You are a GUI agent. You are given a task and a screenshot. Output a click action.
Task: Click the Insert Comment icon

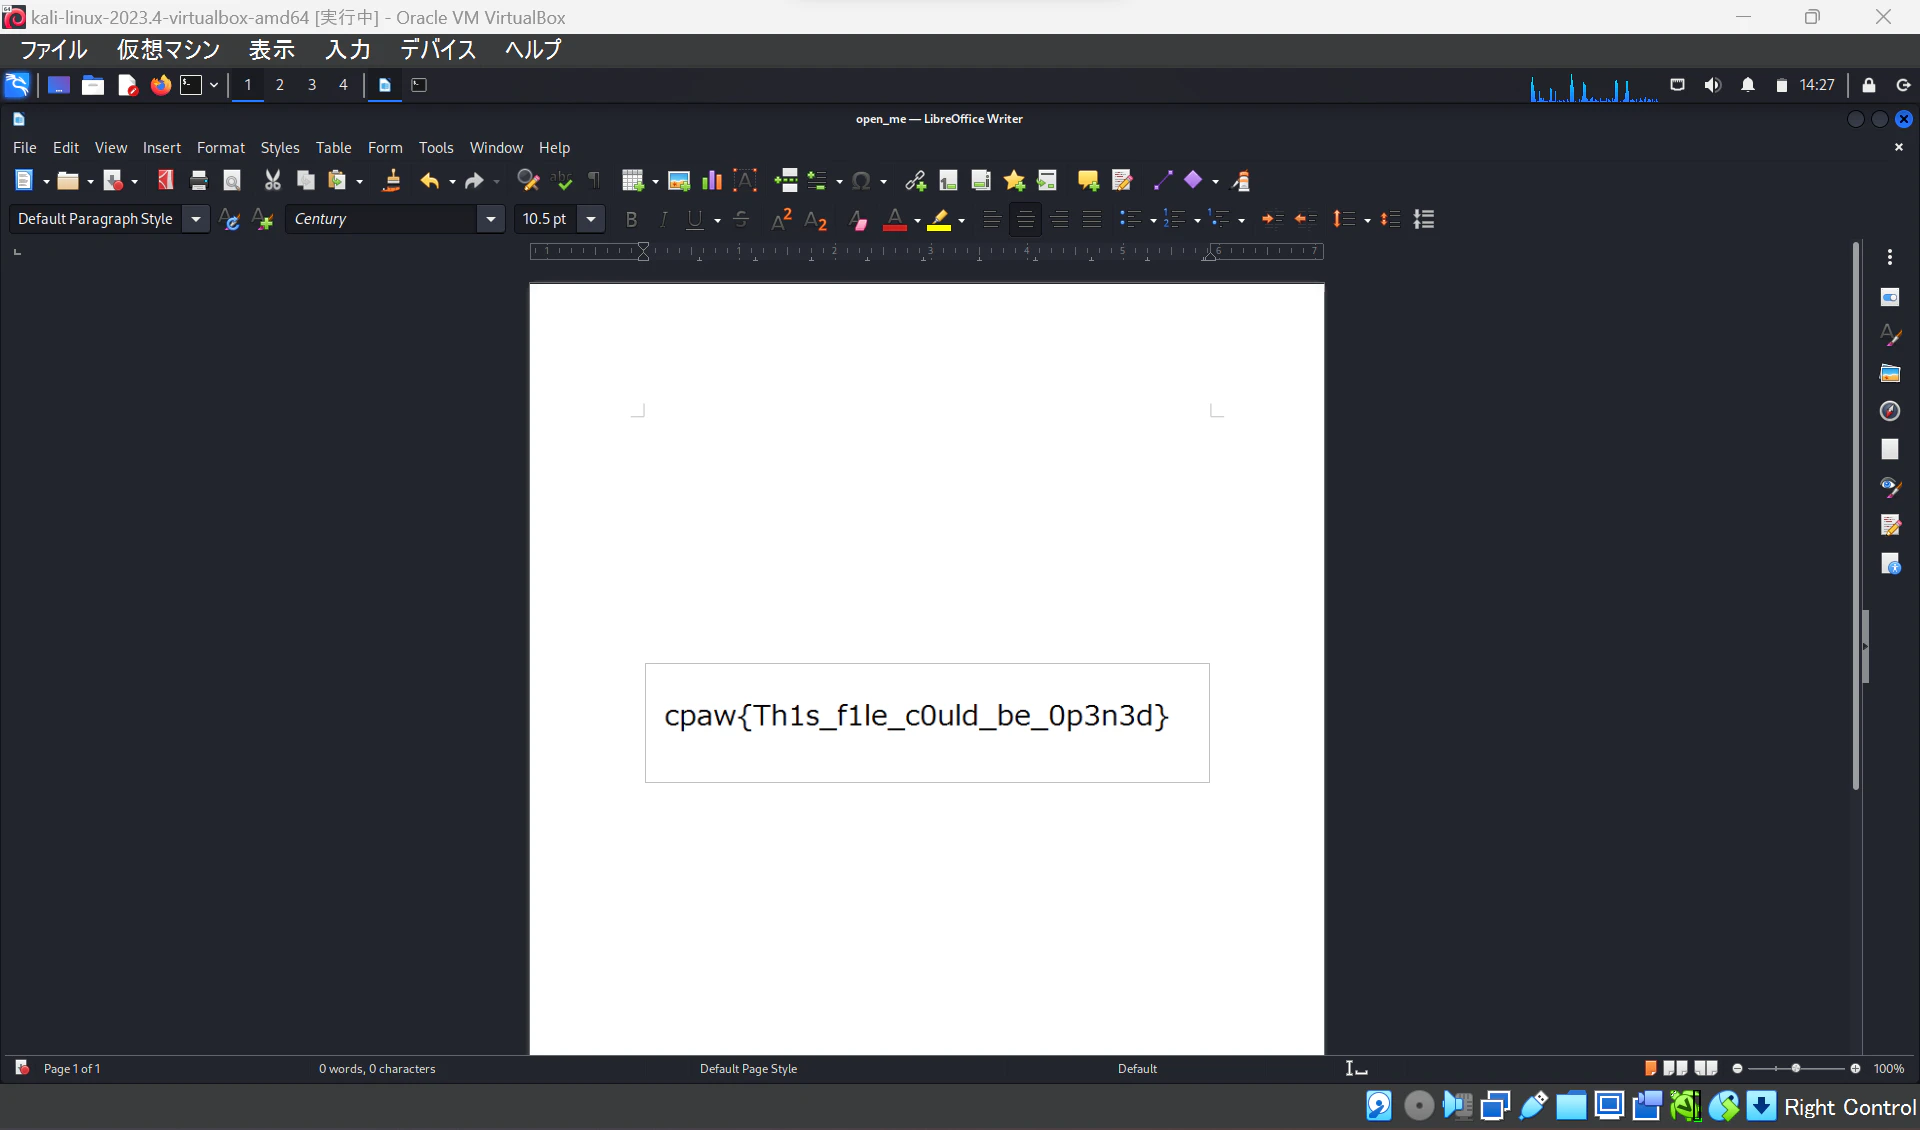pyautogui.click(x=1087, y=181)
